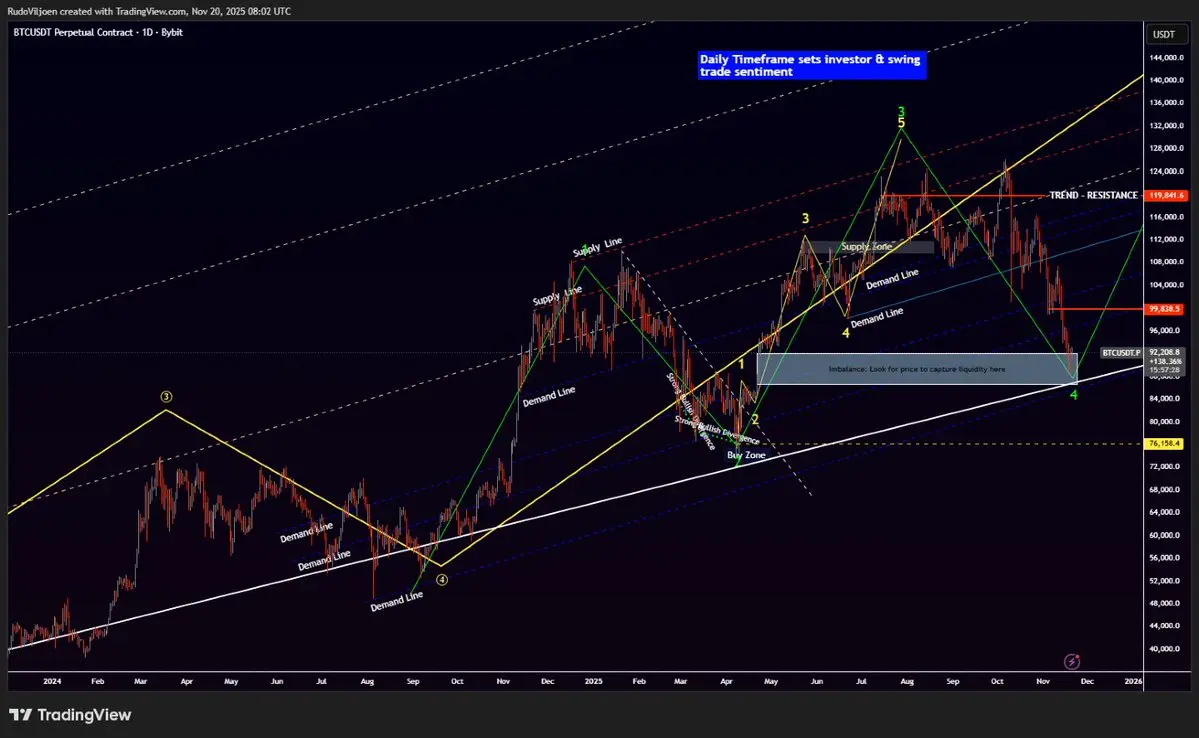This screenshot has width=1199, height=738.
Task: Click the 92,208.8 last price label
Action: tap(1165, 353)
